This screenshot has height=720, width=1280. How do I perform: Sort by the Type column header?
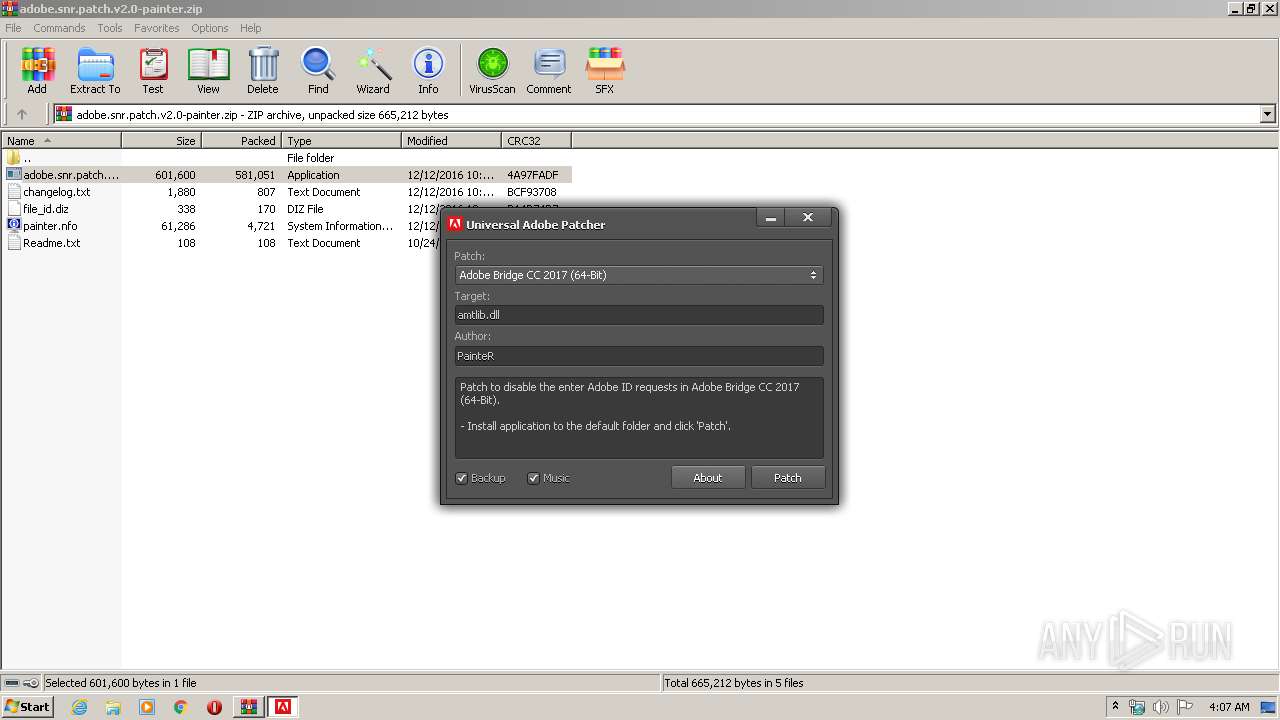pos(341,141)
